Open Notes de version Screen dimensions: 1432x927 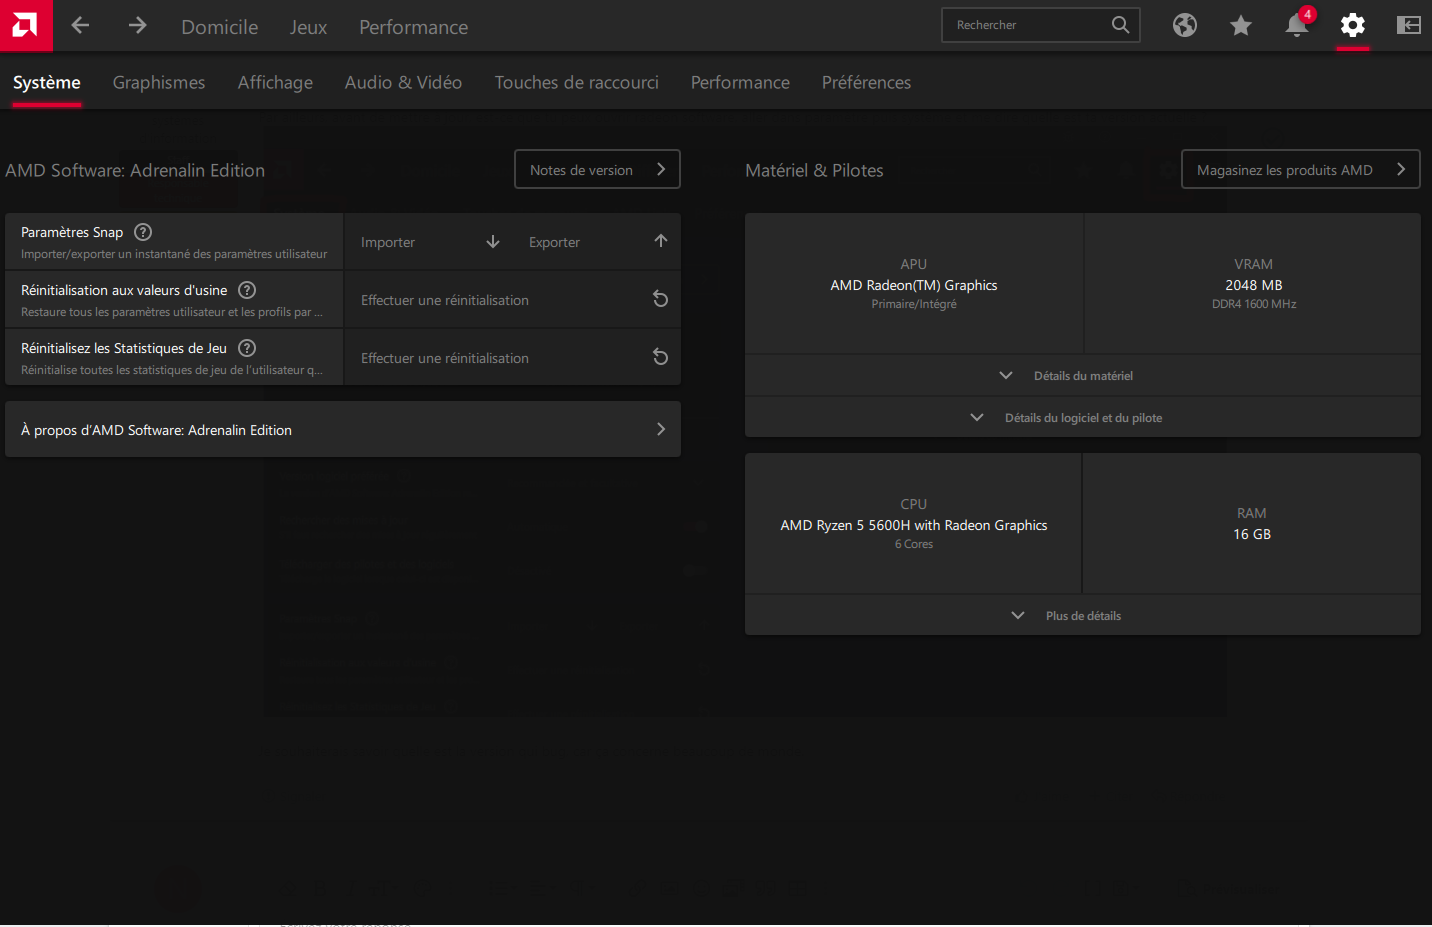[x=597, y=169]
